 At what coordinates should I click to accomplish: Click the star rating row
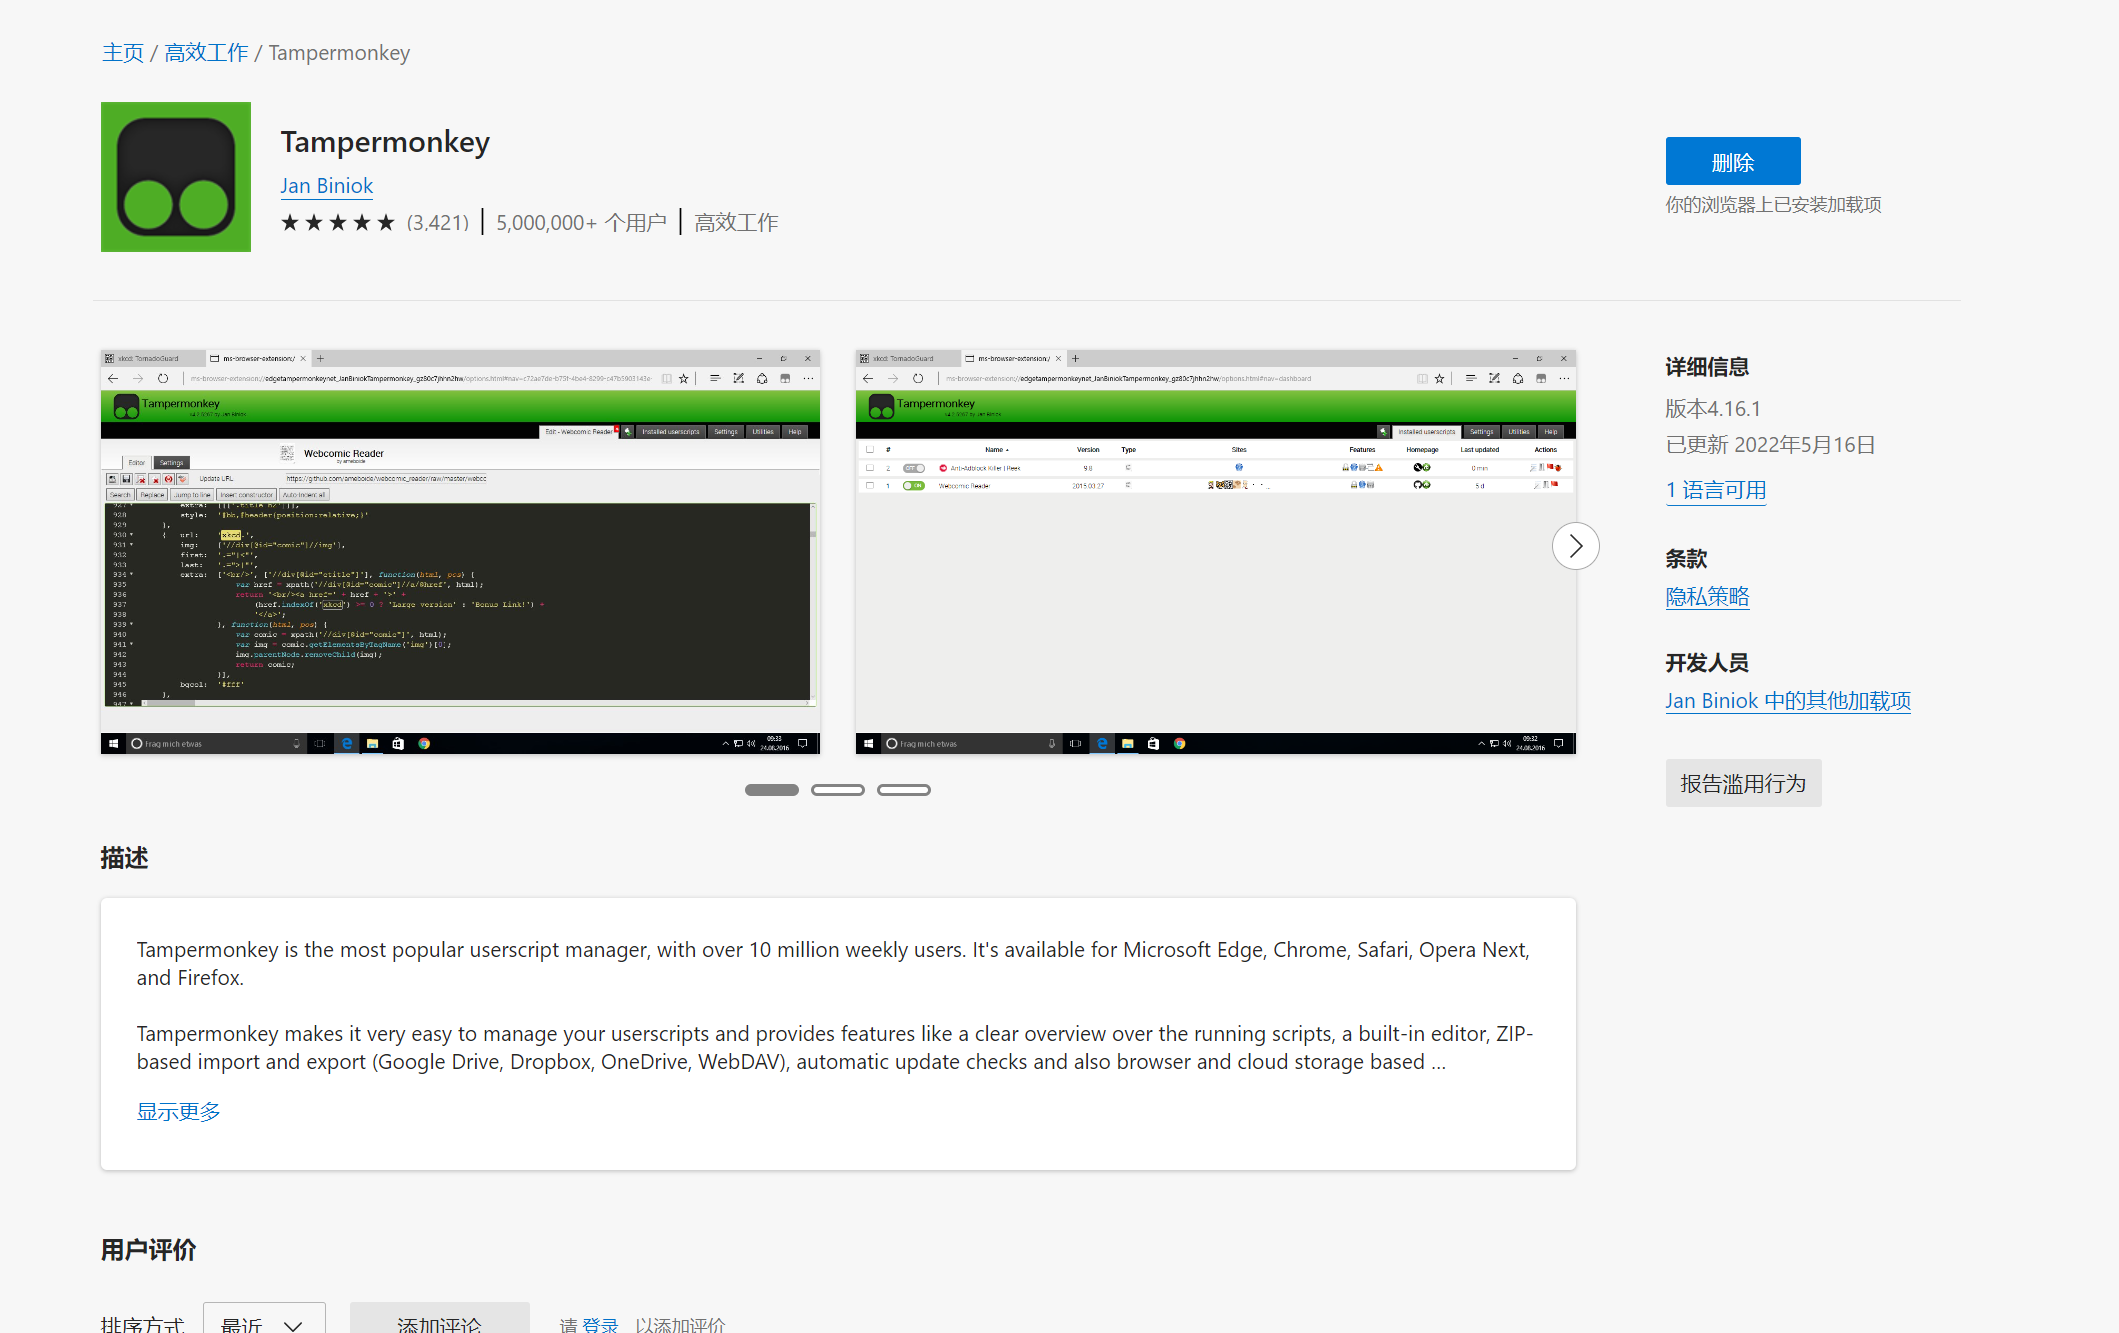337,223
